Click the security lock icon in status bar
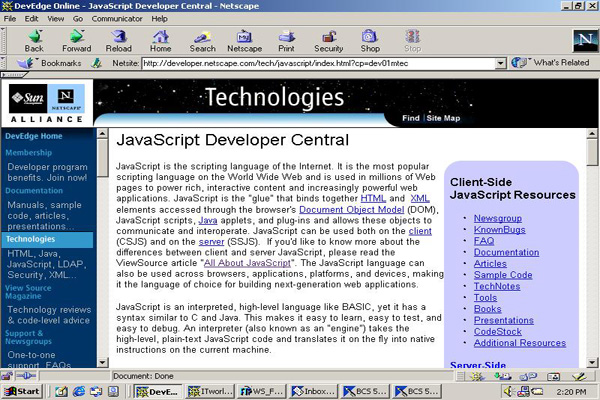The width and height of the screenshot is (600, 400). pos(7,376)
